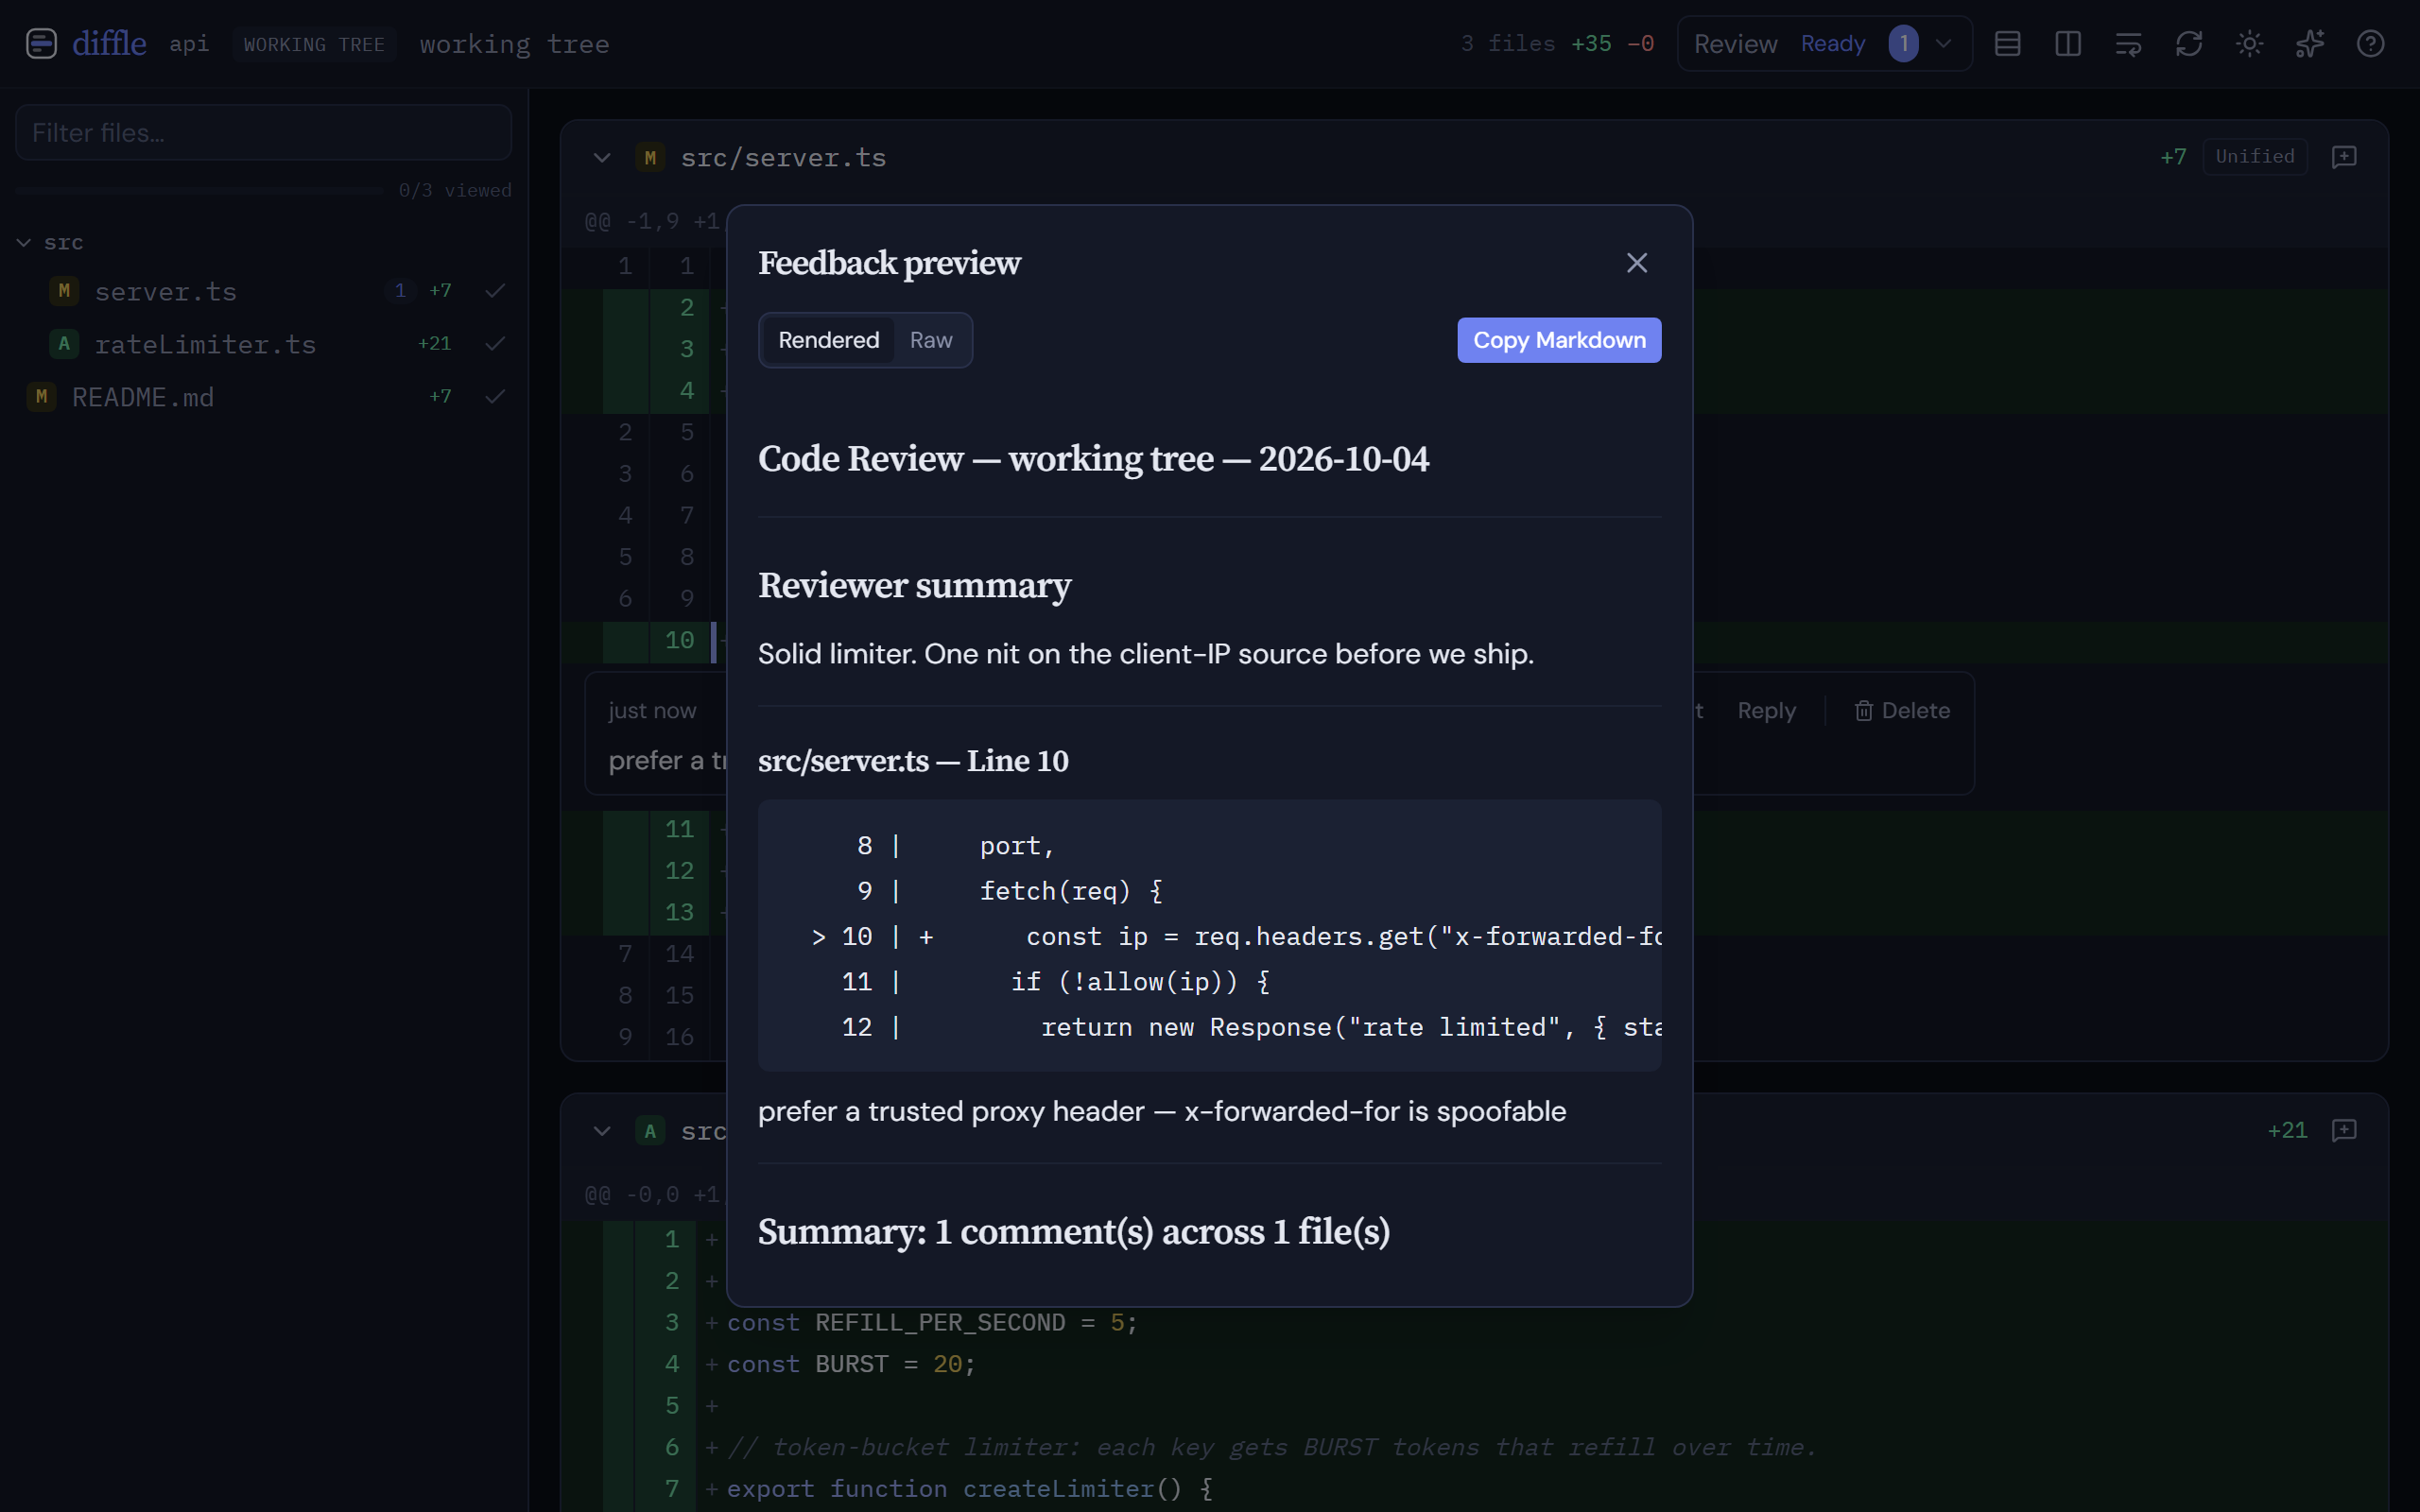Screen dimensions: 2420x1512
Task: Click the comment count badge 1
Action: click(1903, 43)
